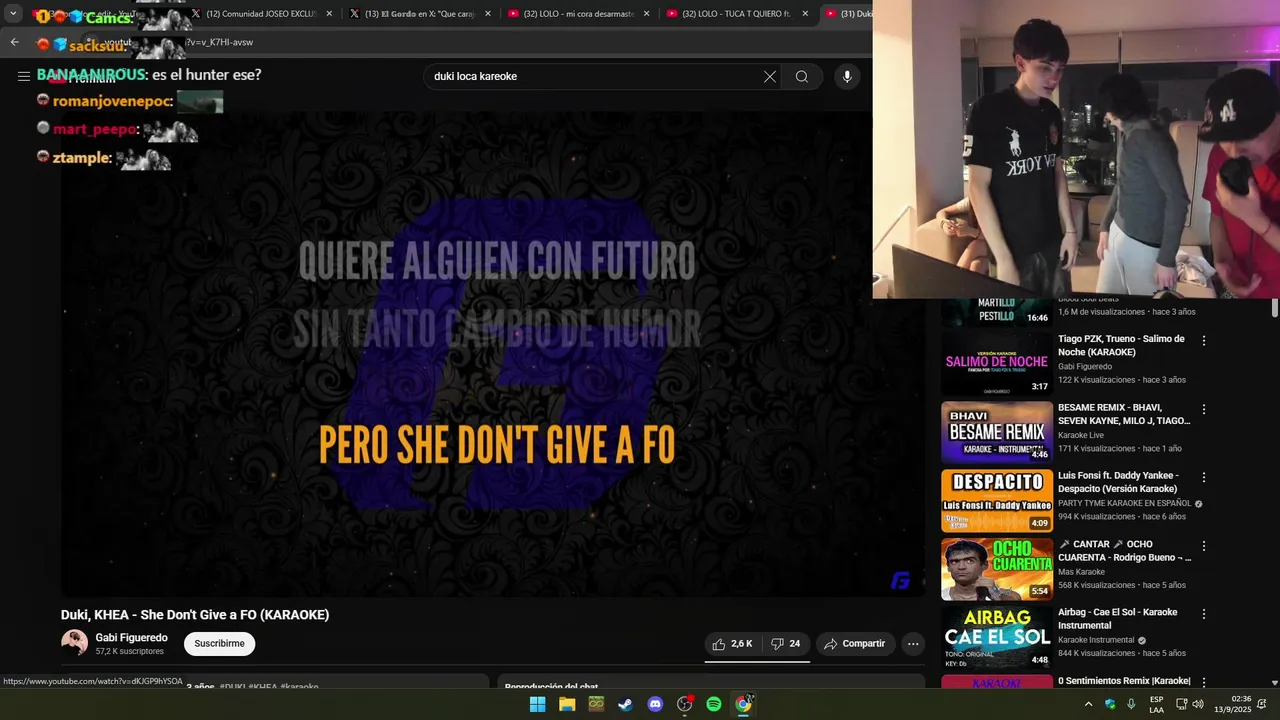
Task: Open the Mas Karaoke channel name
Action: tap(1081, 572)
